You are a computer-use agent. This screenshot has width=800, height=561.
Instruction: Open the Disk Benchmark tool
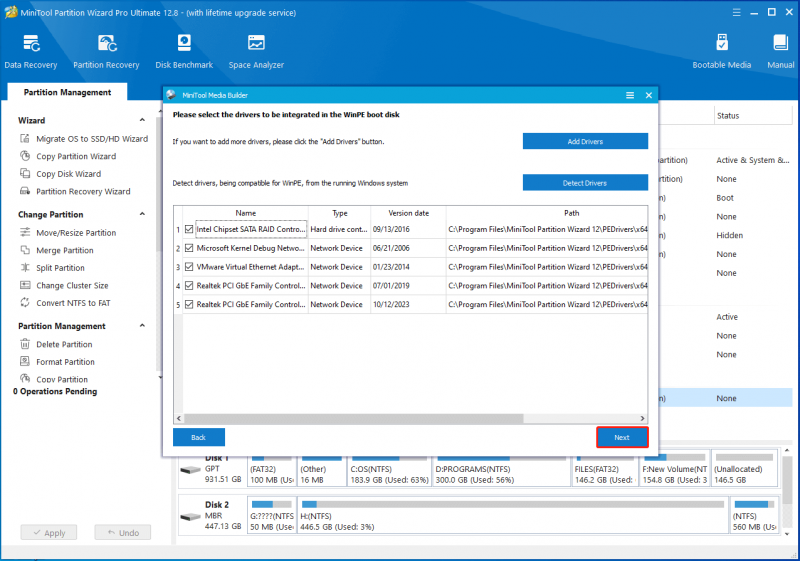click(x=184, y=52)
